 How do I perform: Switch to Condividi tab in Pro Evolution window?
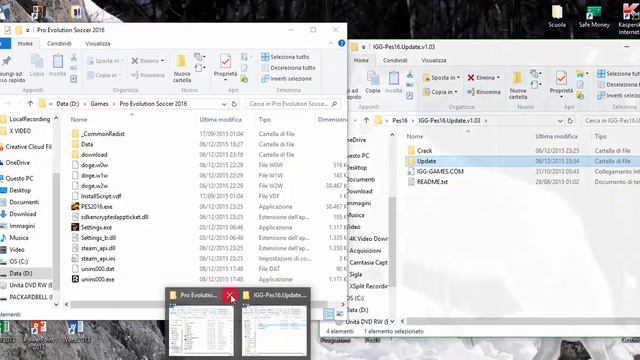pyautogui.click(x=59, y=43)
